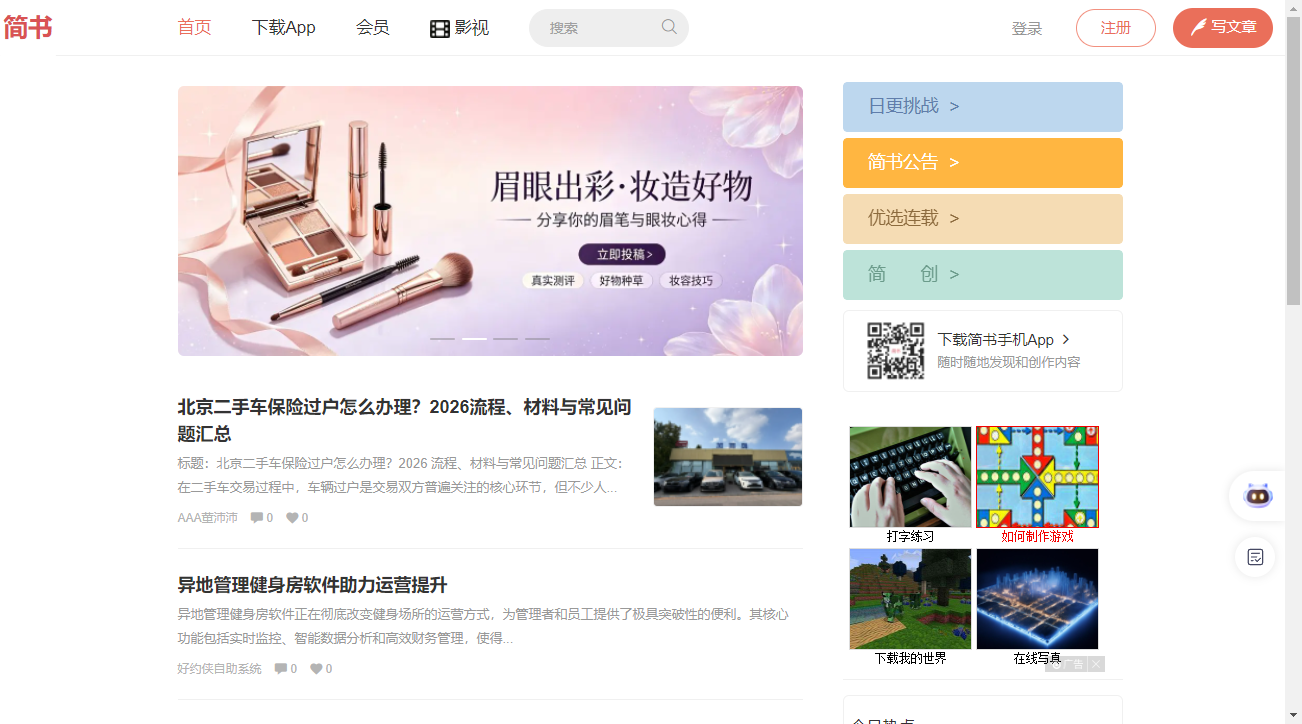
Task: Close the ad with X icon
Action: click(1097, 664)
